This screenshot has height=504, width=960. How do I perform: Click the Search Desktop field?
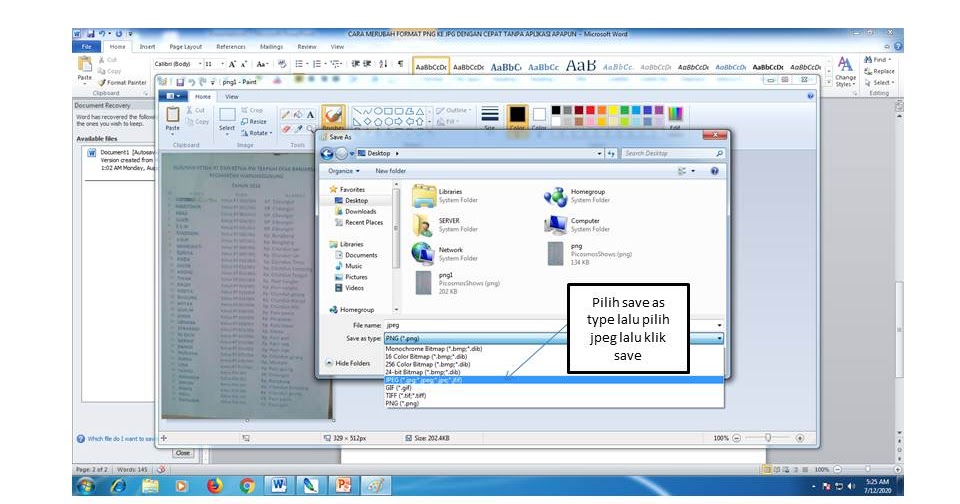(x=673, y=154)
